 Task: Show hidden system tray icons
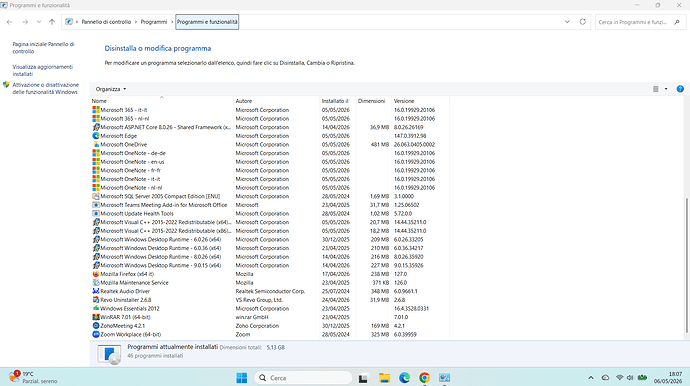pyautogui.click(x=591, y=378)
